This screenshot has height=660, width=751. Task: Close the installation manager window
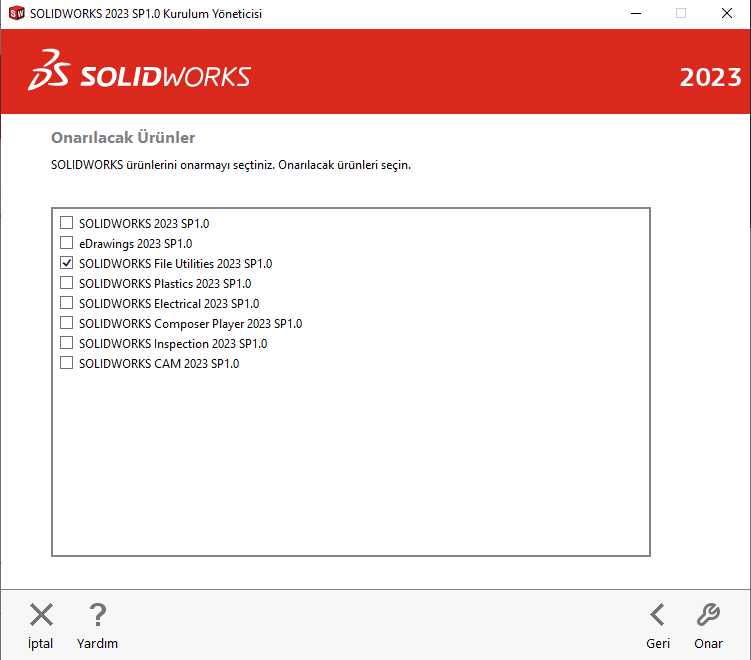[727, 14]
